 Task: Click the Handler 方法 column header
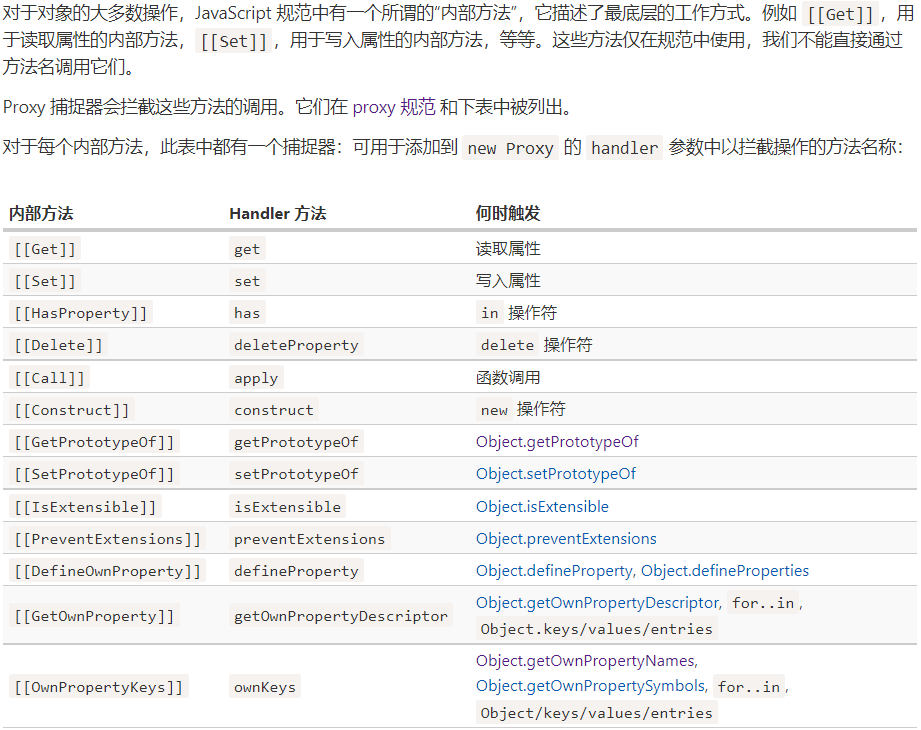point(278,213)
